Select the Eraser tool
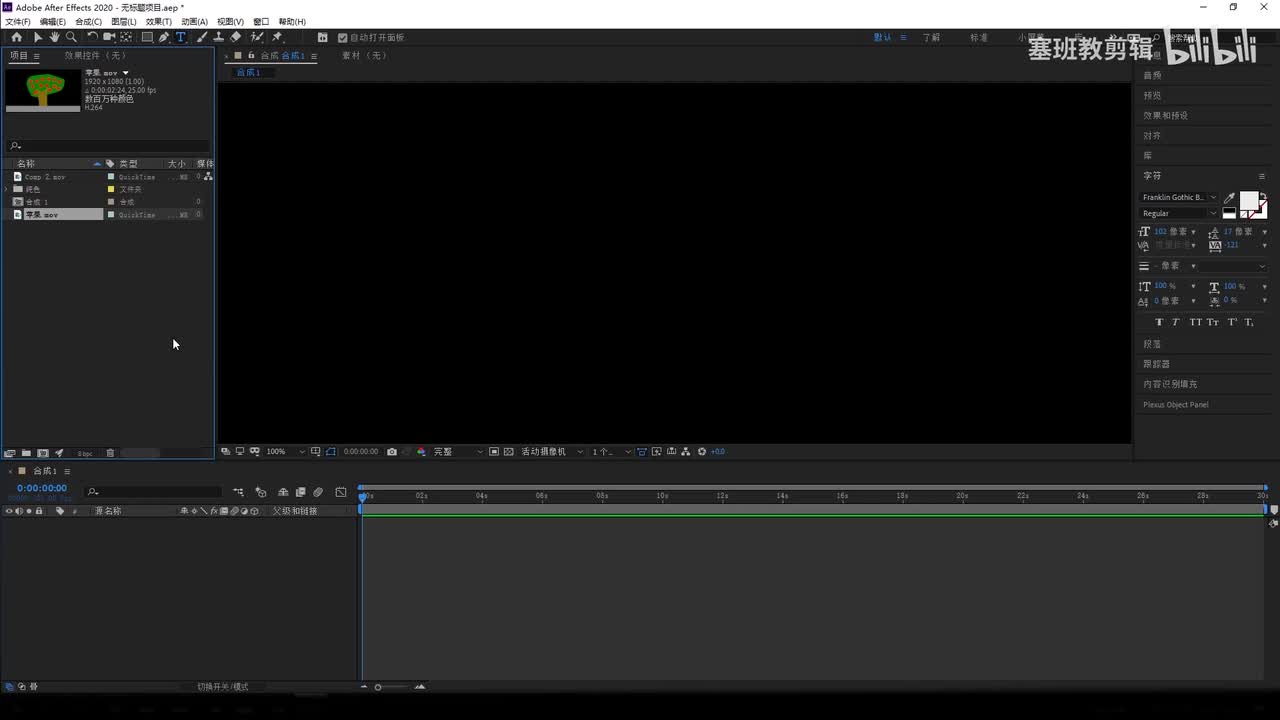Viewport: 1280px width, 720px height. [x=236, y=37]
